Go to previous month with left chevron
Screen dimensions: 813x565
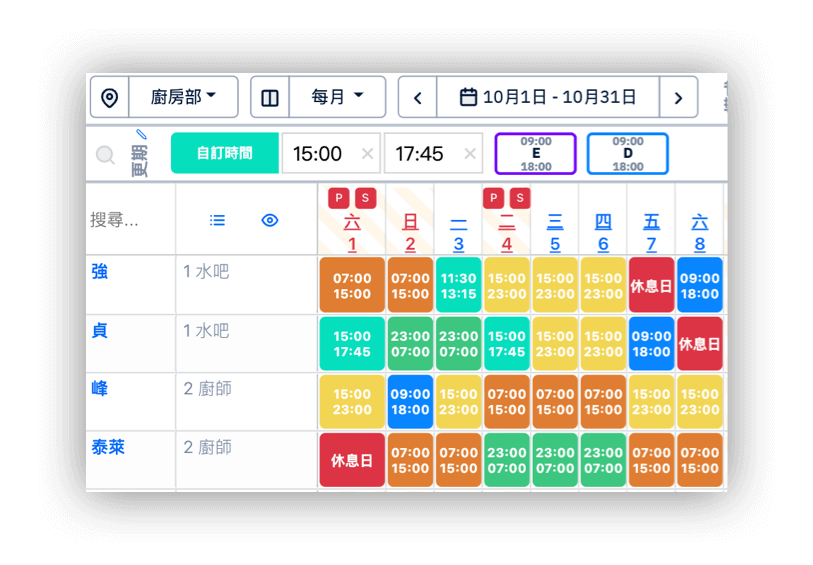(418, 97)
